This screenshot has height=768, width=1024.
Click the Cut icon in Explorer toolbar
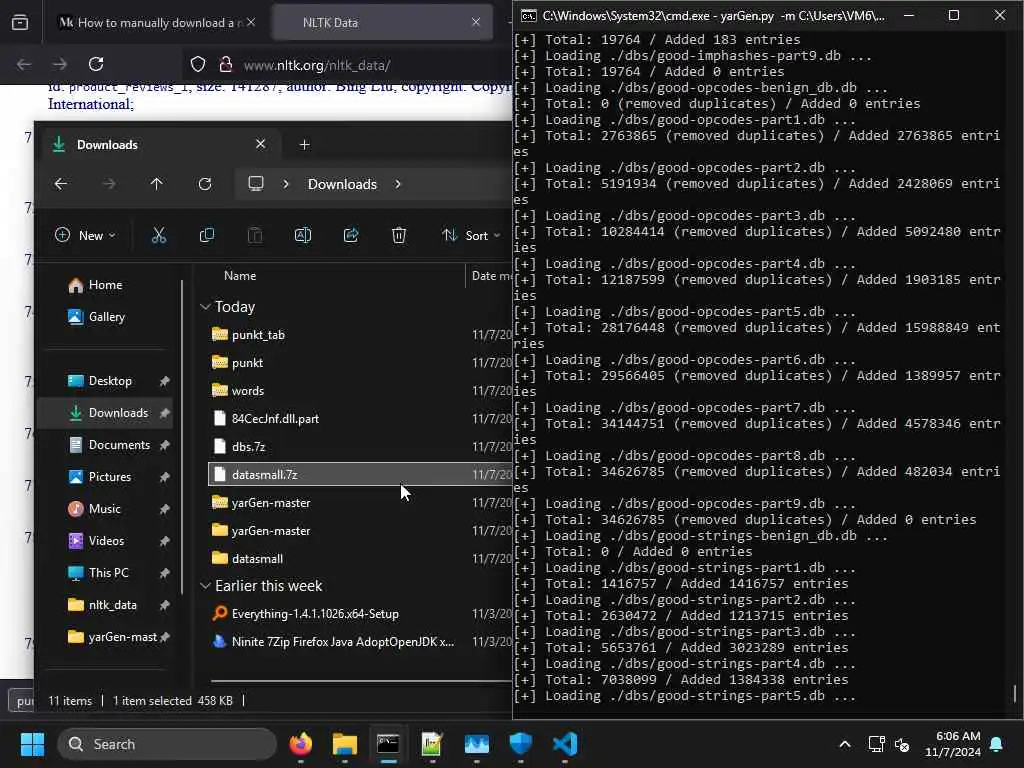159,235
